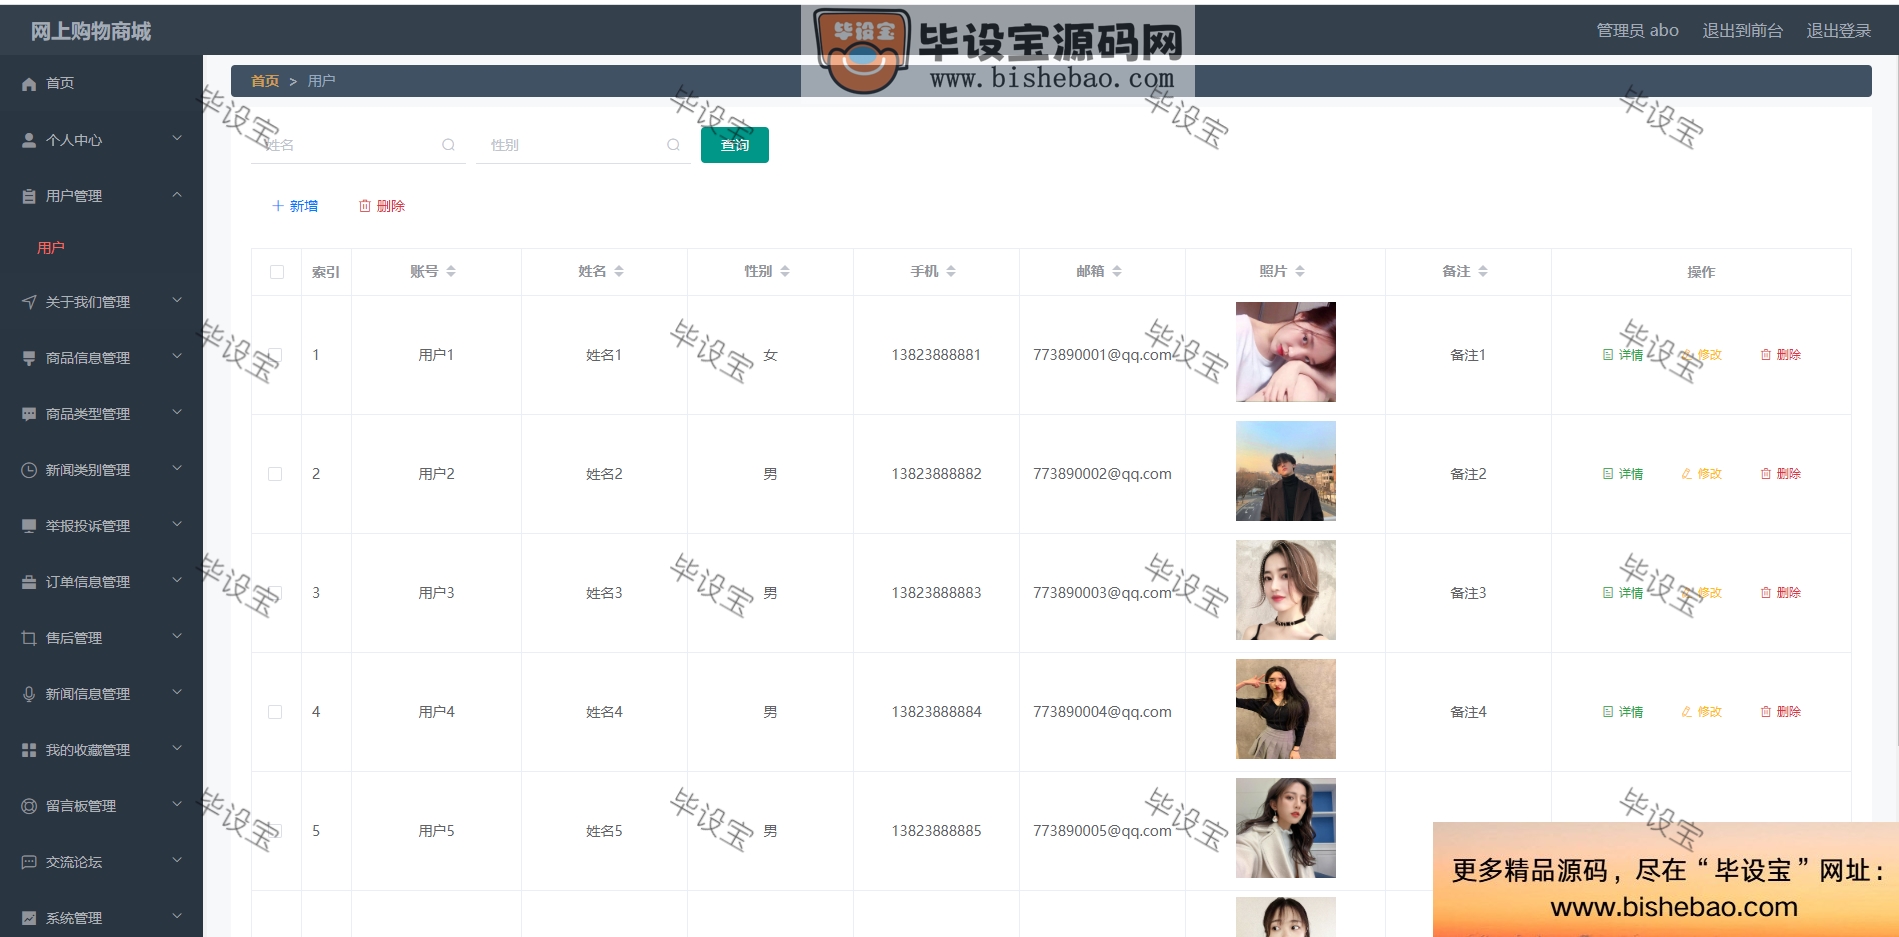1899x937 pixels.
Task: Click email 773890002@qq.com cell
Action: 1102,474
